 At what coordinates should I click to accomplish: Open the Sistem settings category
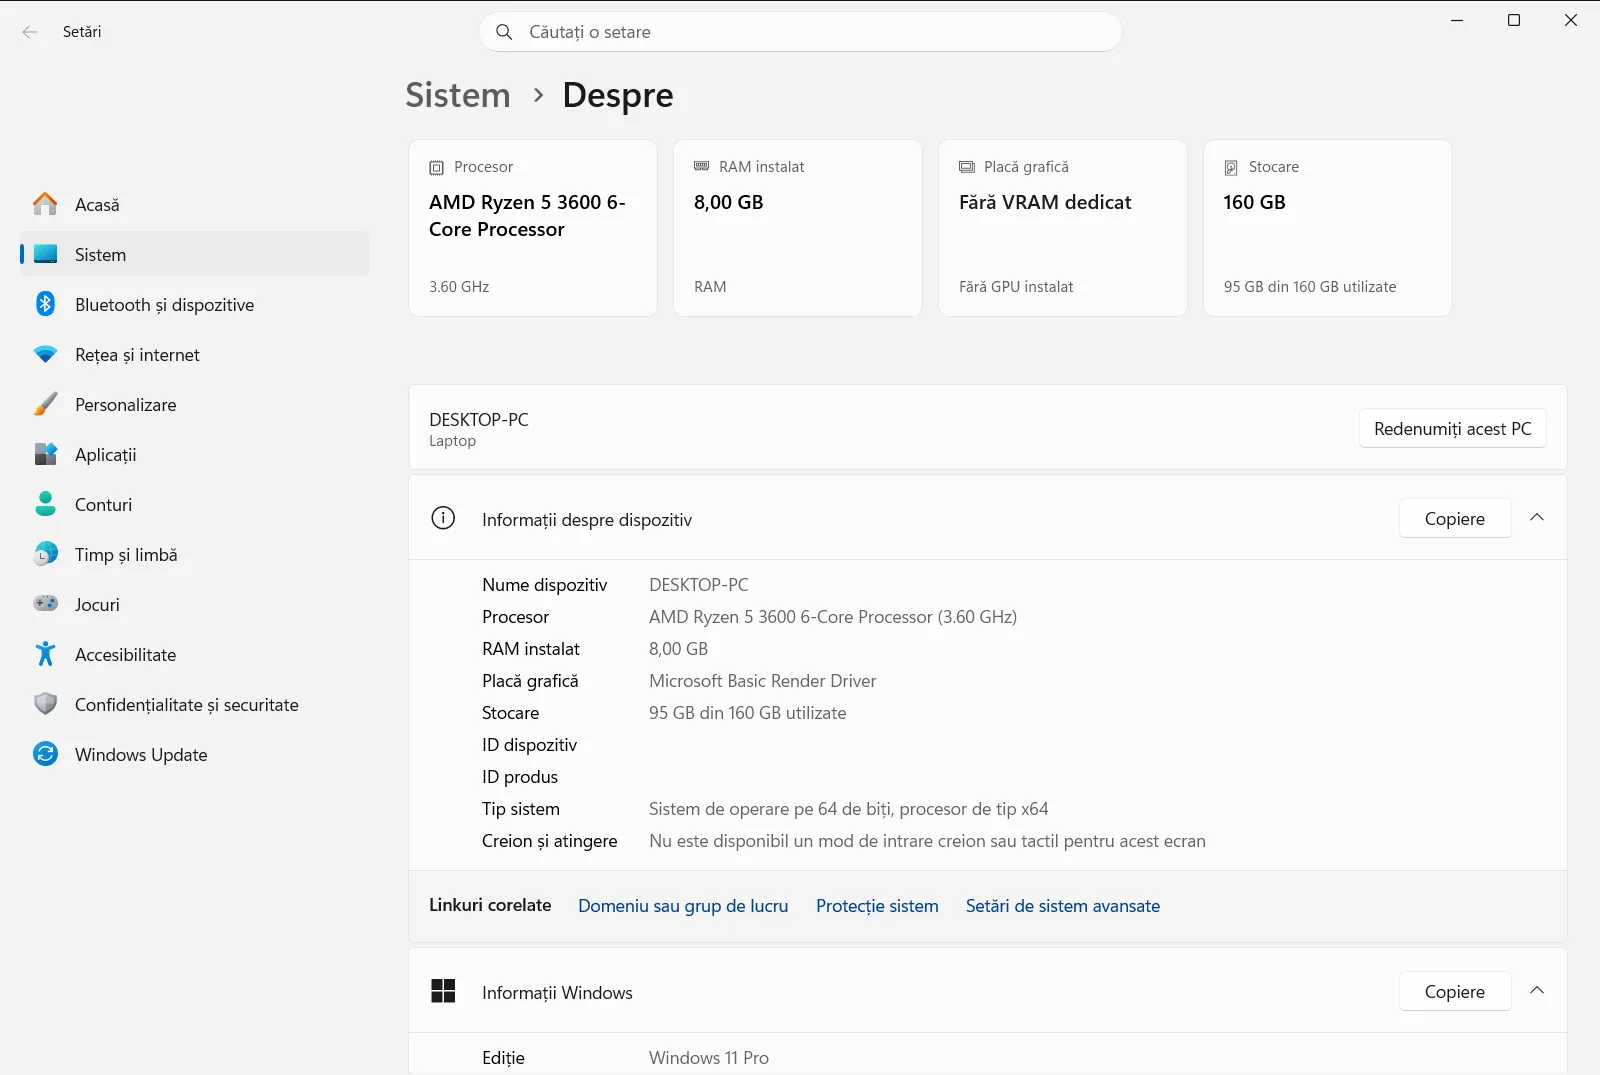tap(194, 254)
